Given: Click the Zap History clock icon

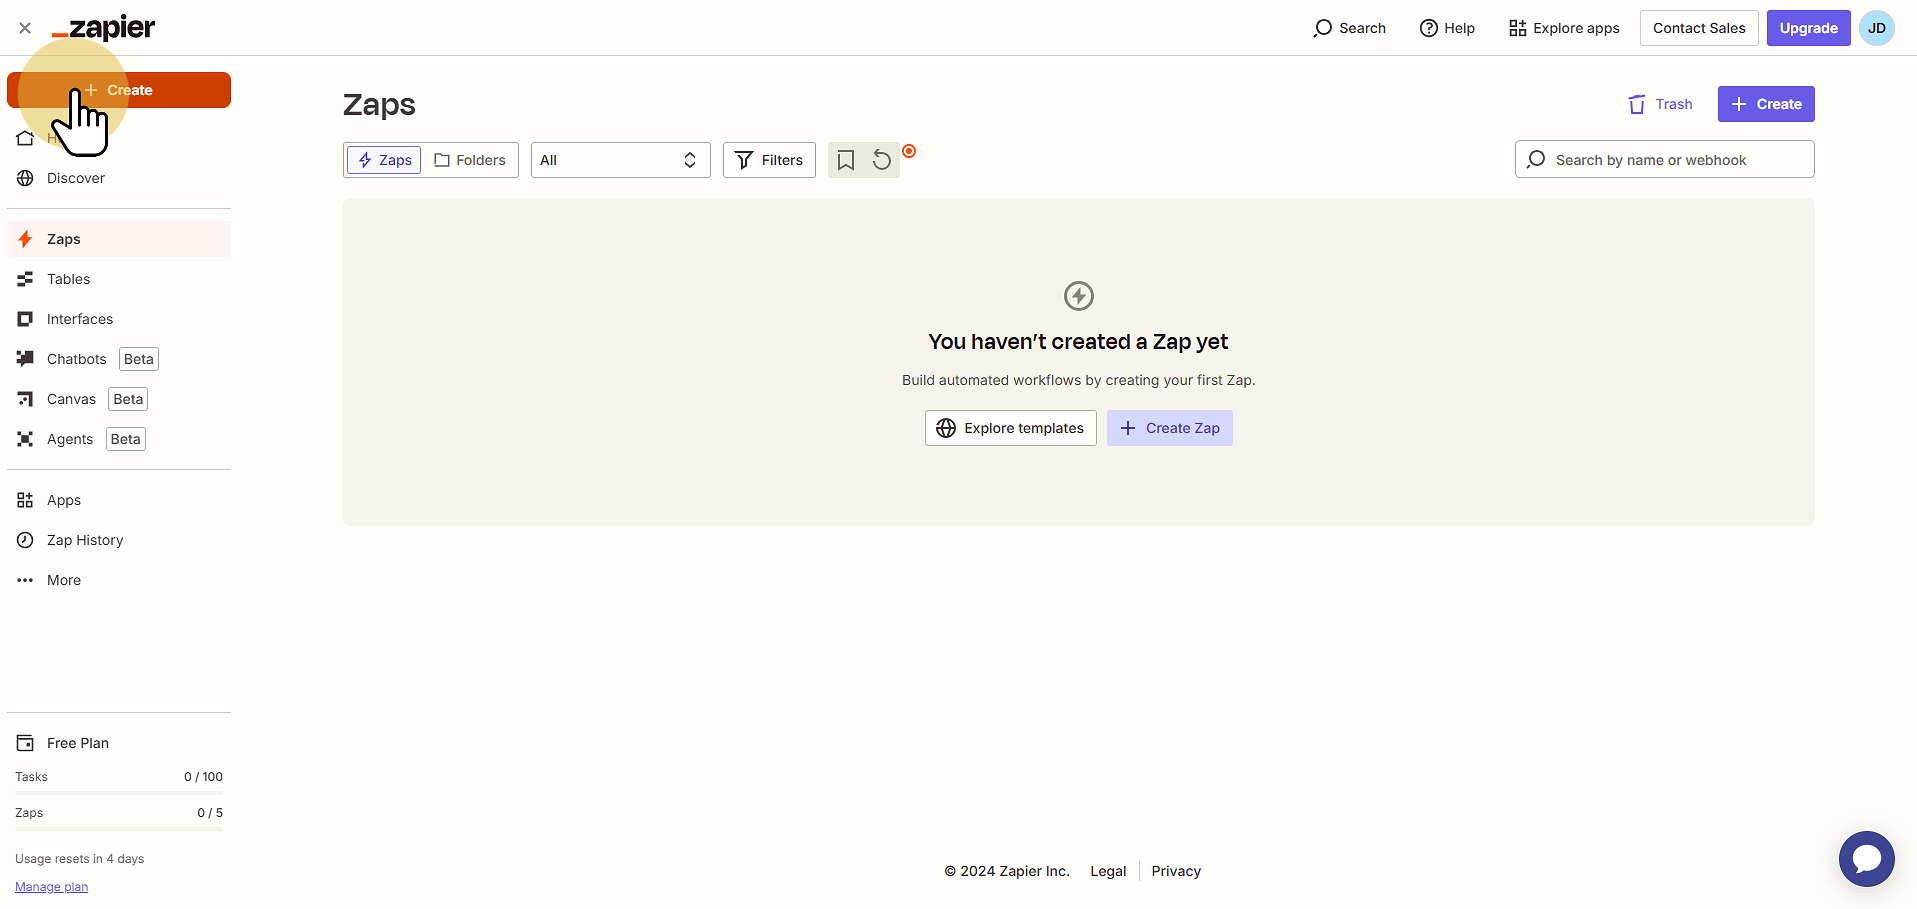Looking at the screenshot, I should pyautogui.click(x=25, y=540).
